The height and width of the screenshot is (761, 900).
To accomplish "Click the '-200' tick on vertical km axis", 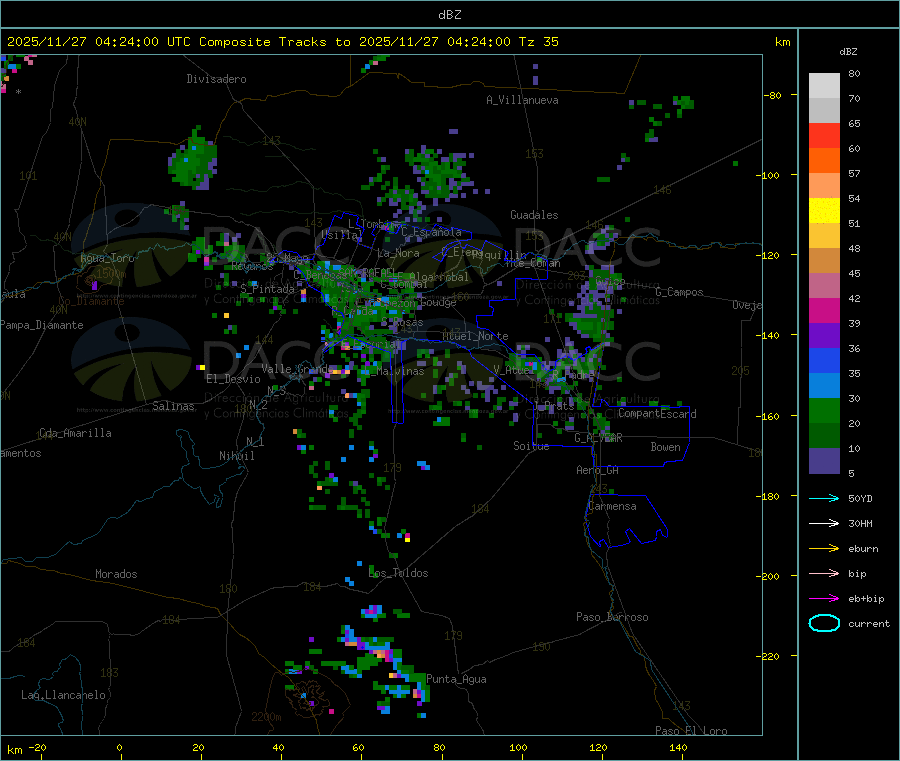I will 770,576.
